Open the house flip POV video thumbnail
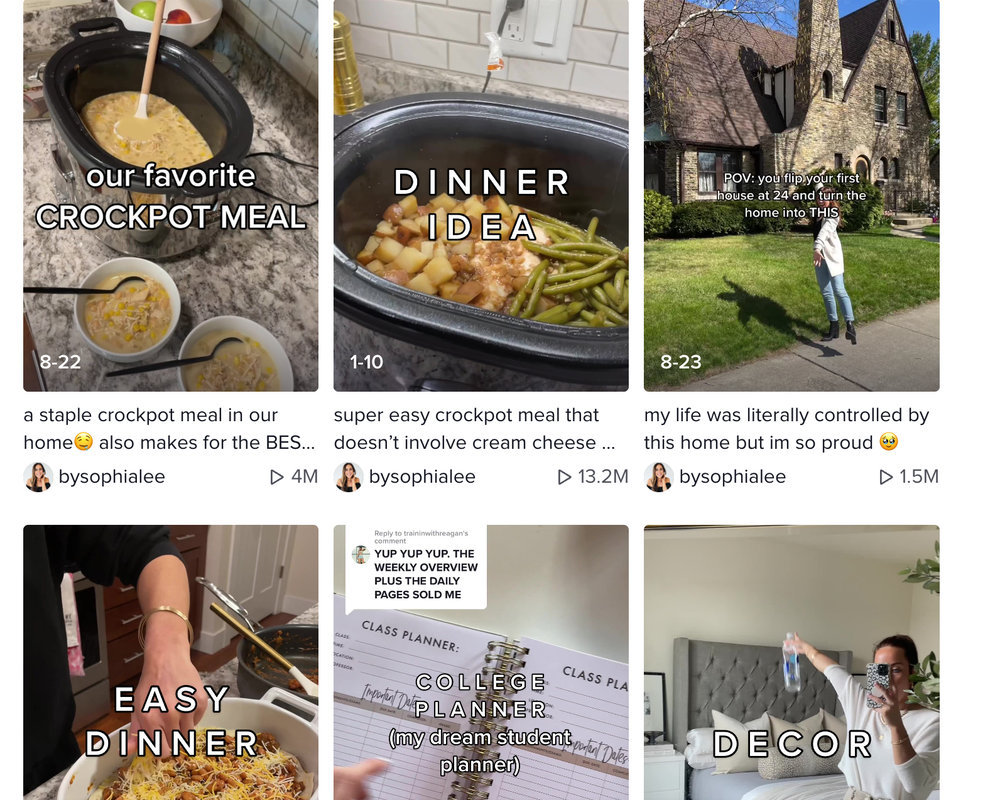This screenshot has height=800, width=1000. point(791,195)
